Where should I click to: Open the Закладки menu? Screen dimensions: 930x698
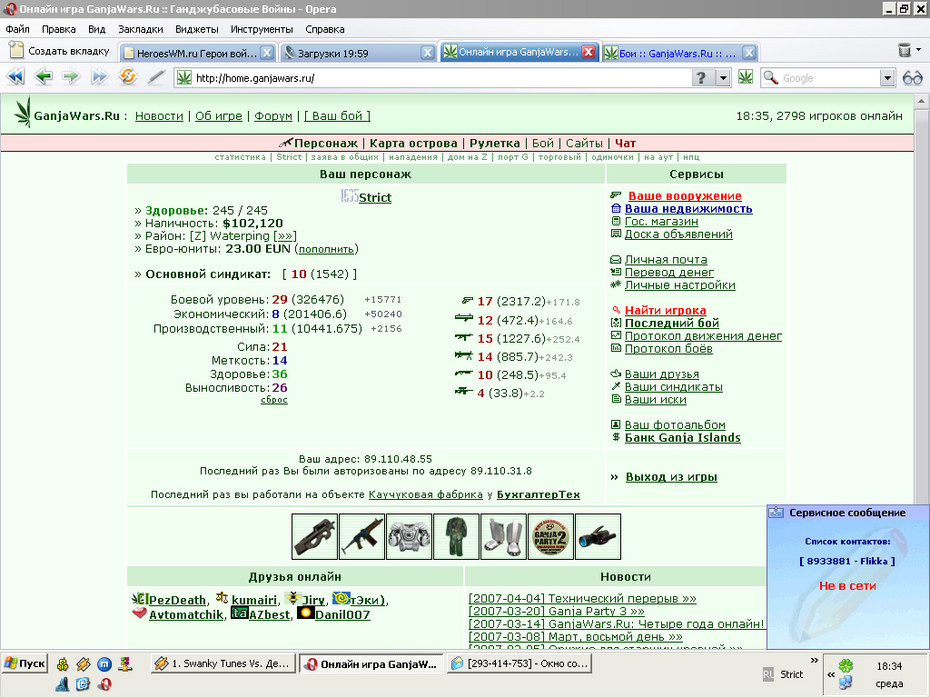(141, 29)
